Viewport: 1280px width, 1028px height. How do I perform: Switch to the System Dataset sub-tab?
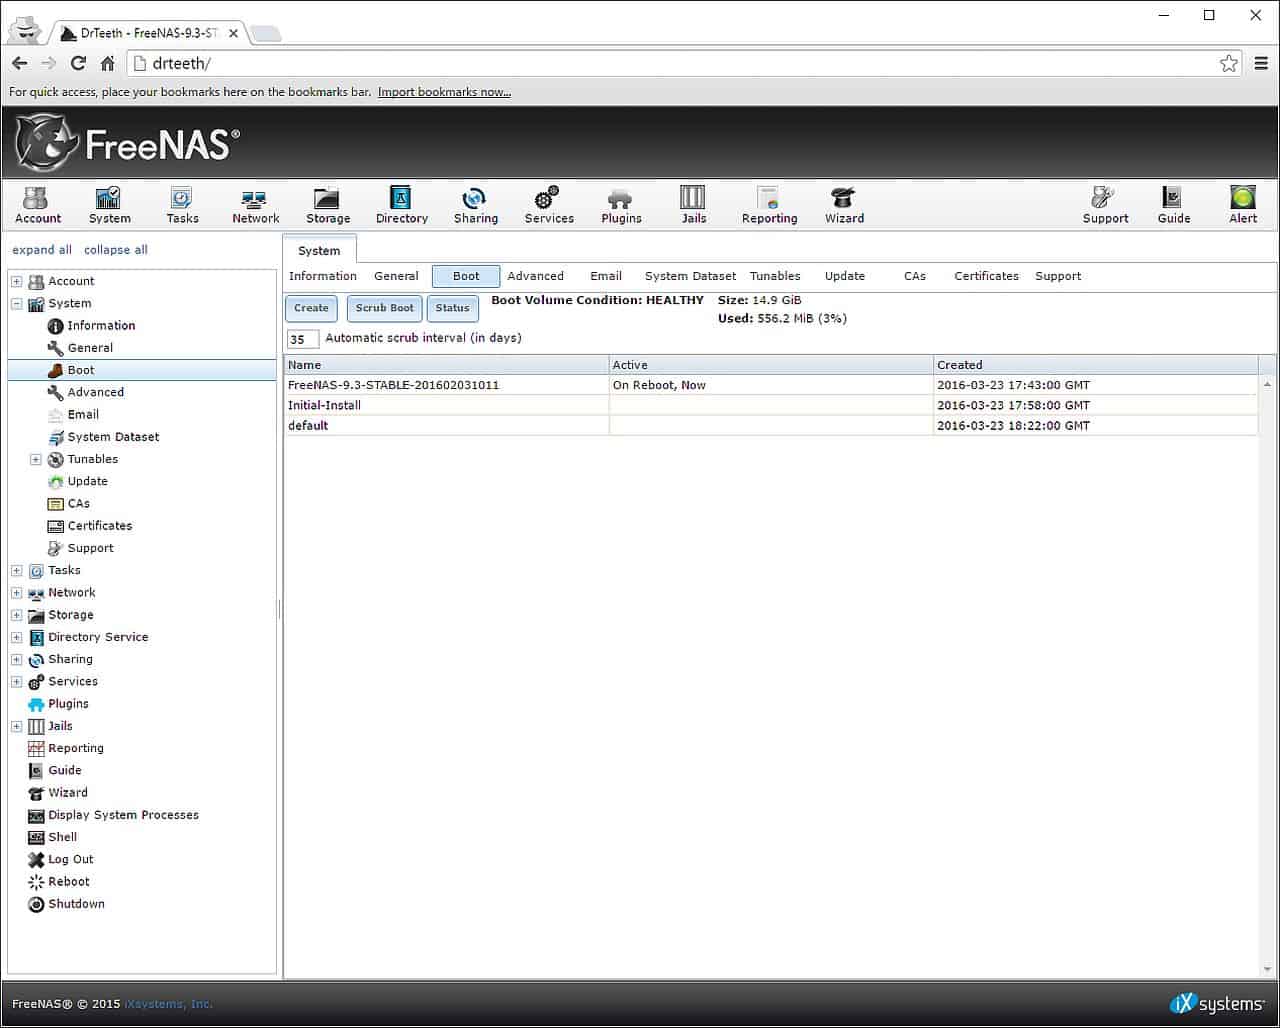[690, 276]
